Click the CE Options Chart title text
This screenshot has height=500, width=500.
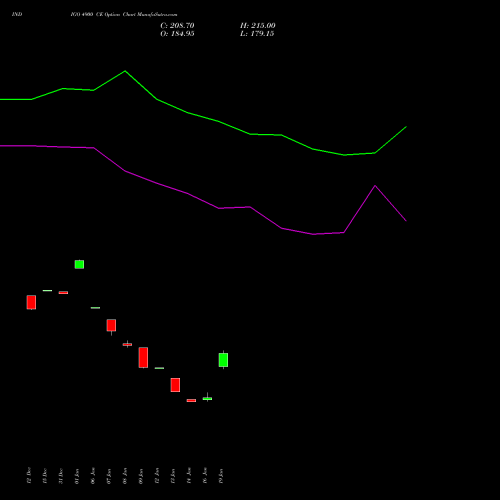(124, 14)
